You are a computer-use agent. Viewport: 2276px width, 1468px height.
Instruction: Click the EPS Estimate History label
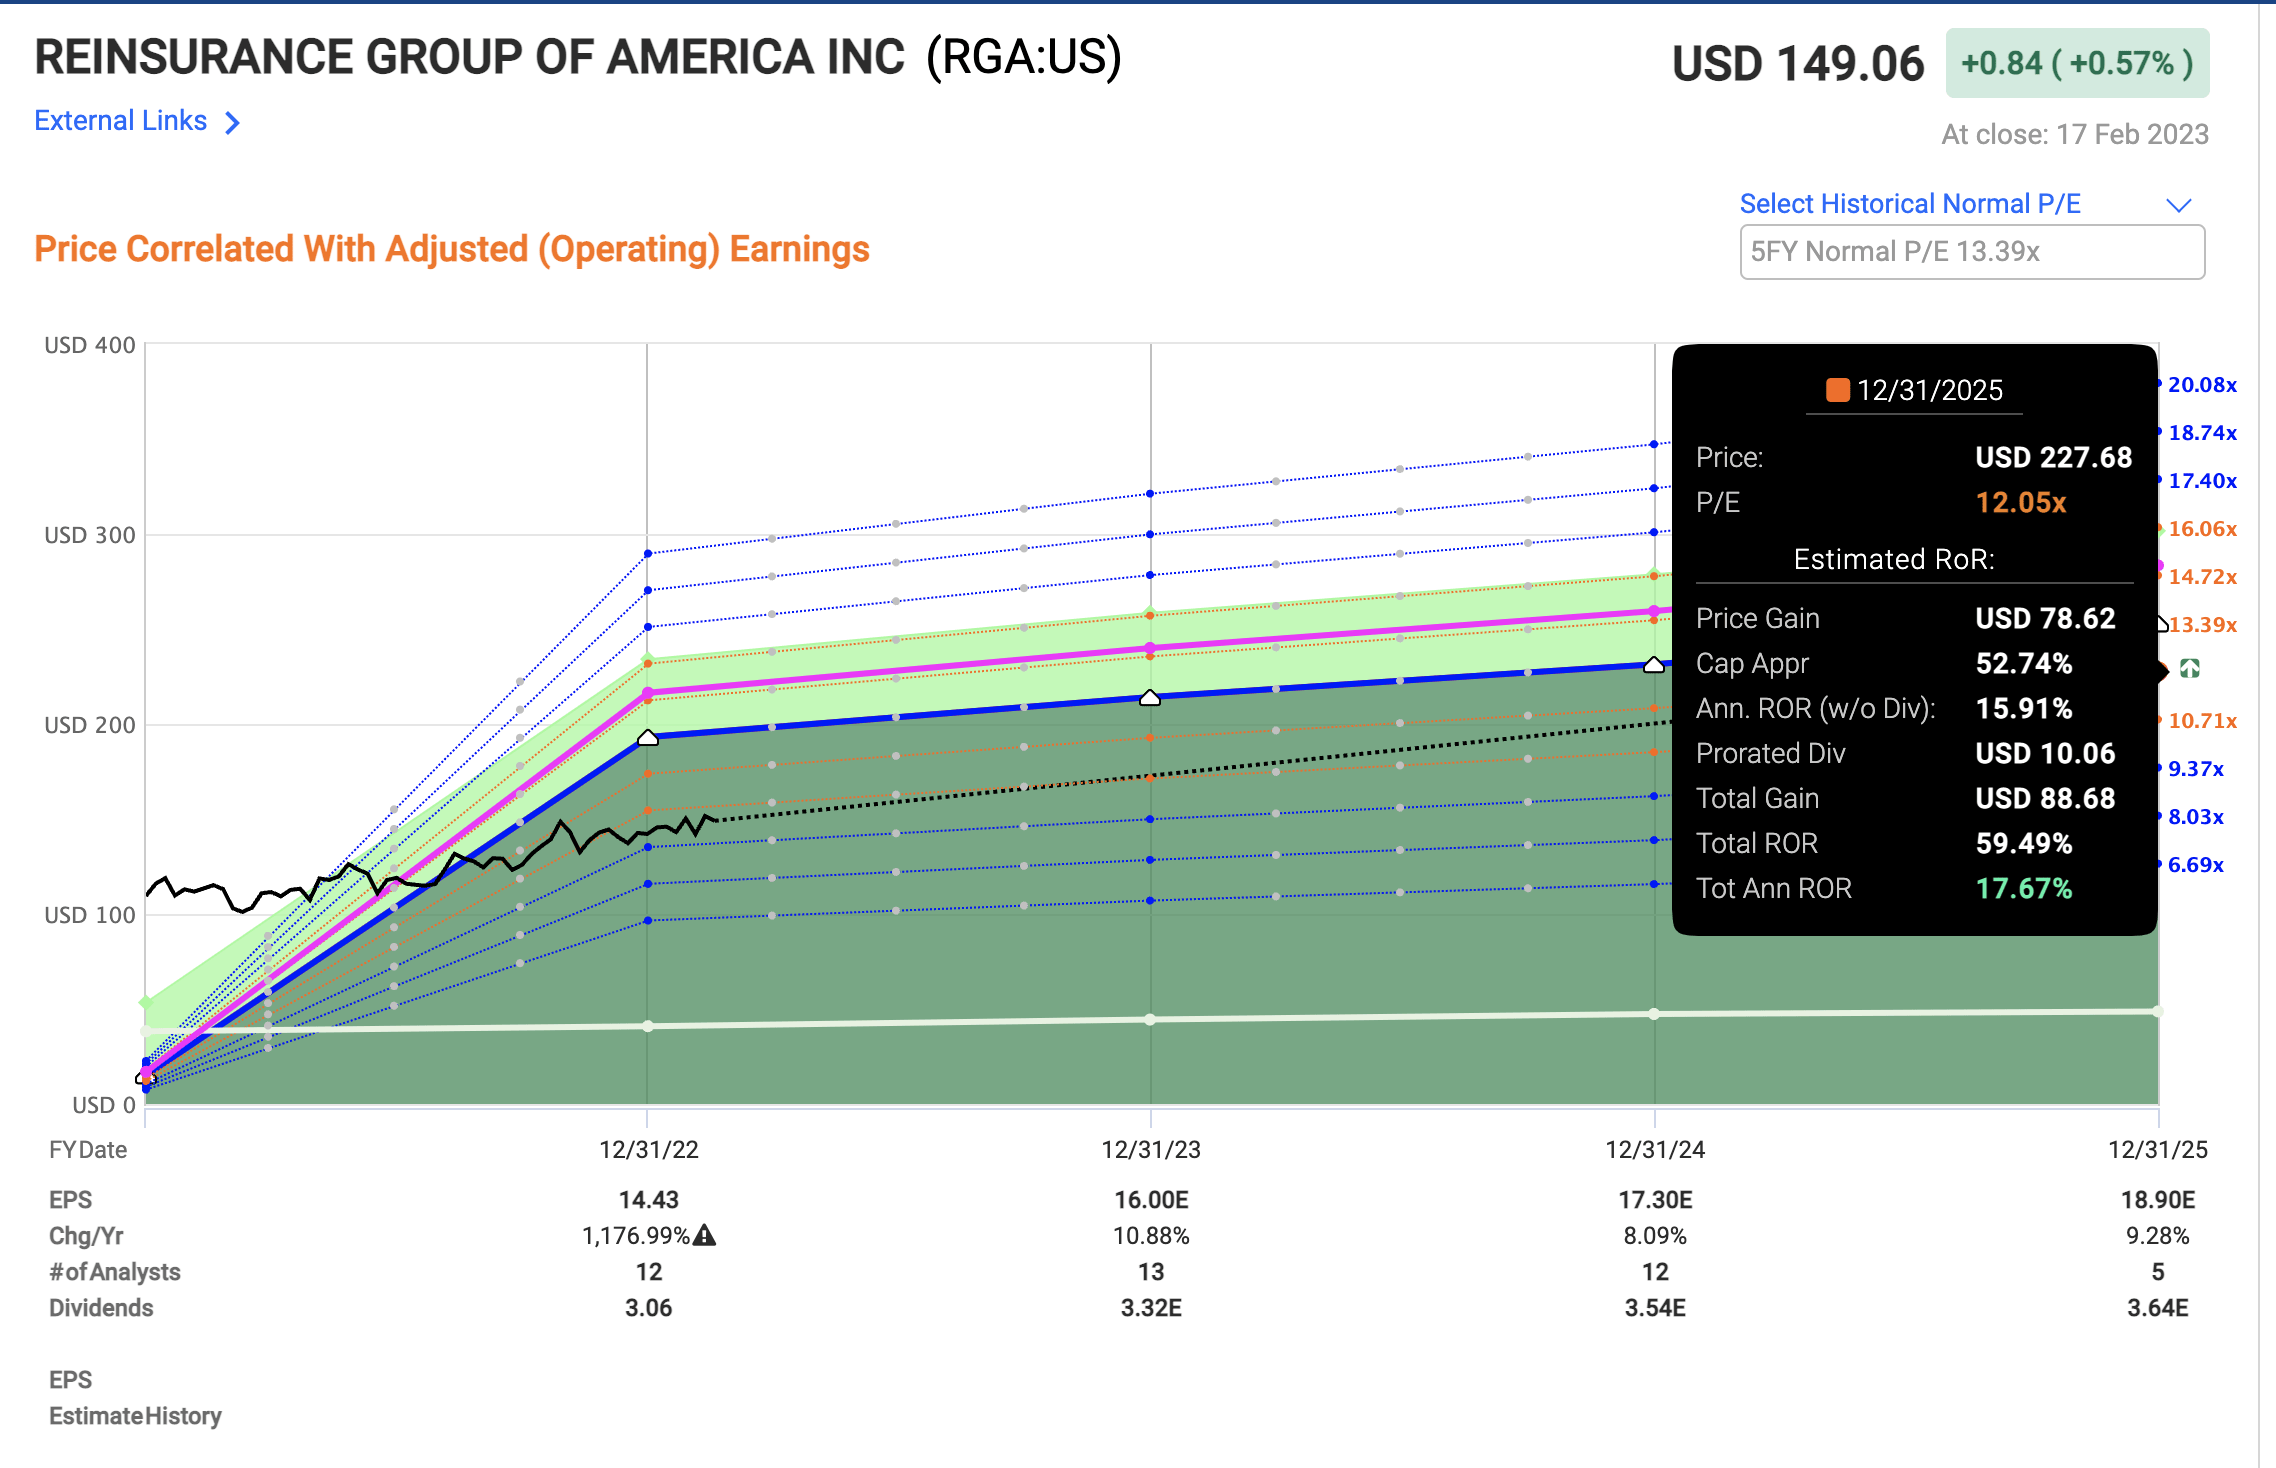click(x=135, y=1398)
